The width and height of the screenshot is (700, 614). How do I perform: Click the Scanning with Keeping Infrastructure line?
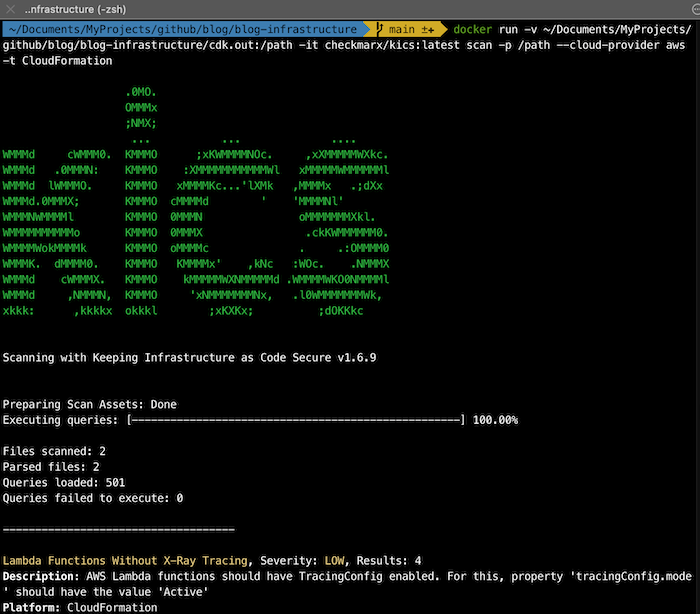coord(189,358)
